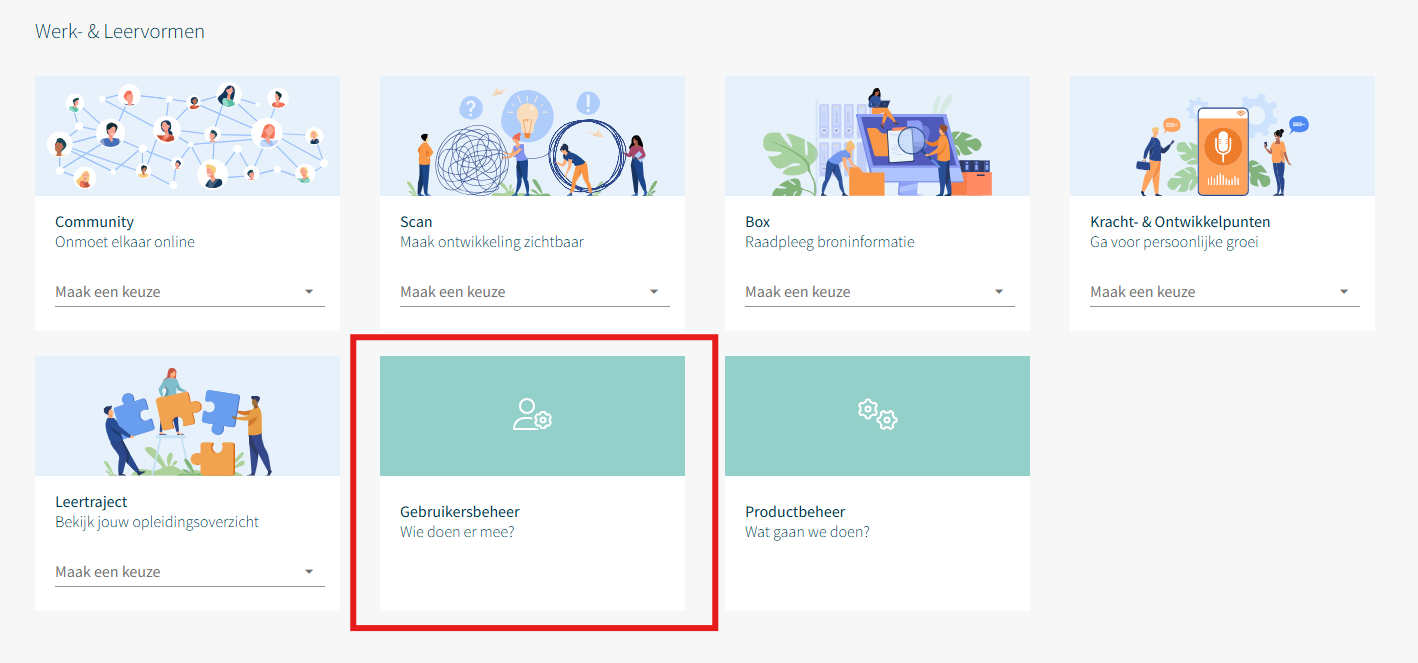
Task: Open the Leertraject 'Maak een keuze' dropdown
Action: [189, 572]
